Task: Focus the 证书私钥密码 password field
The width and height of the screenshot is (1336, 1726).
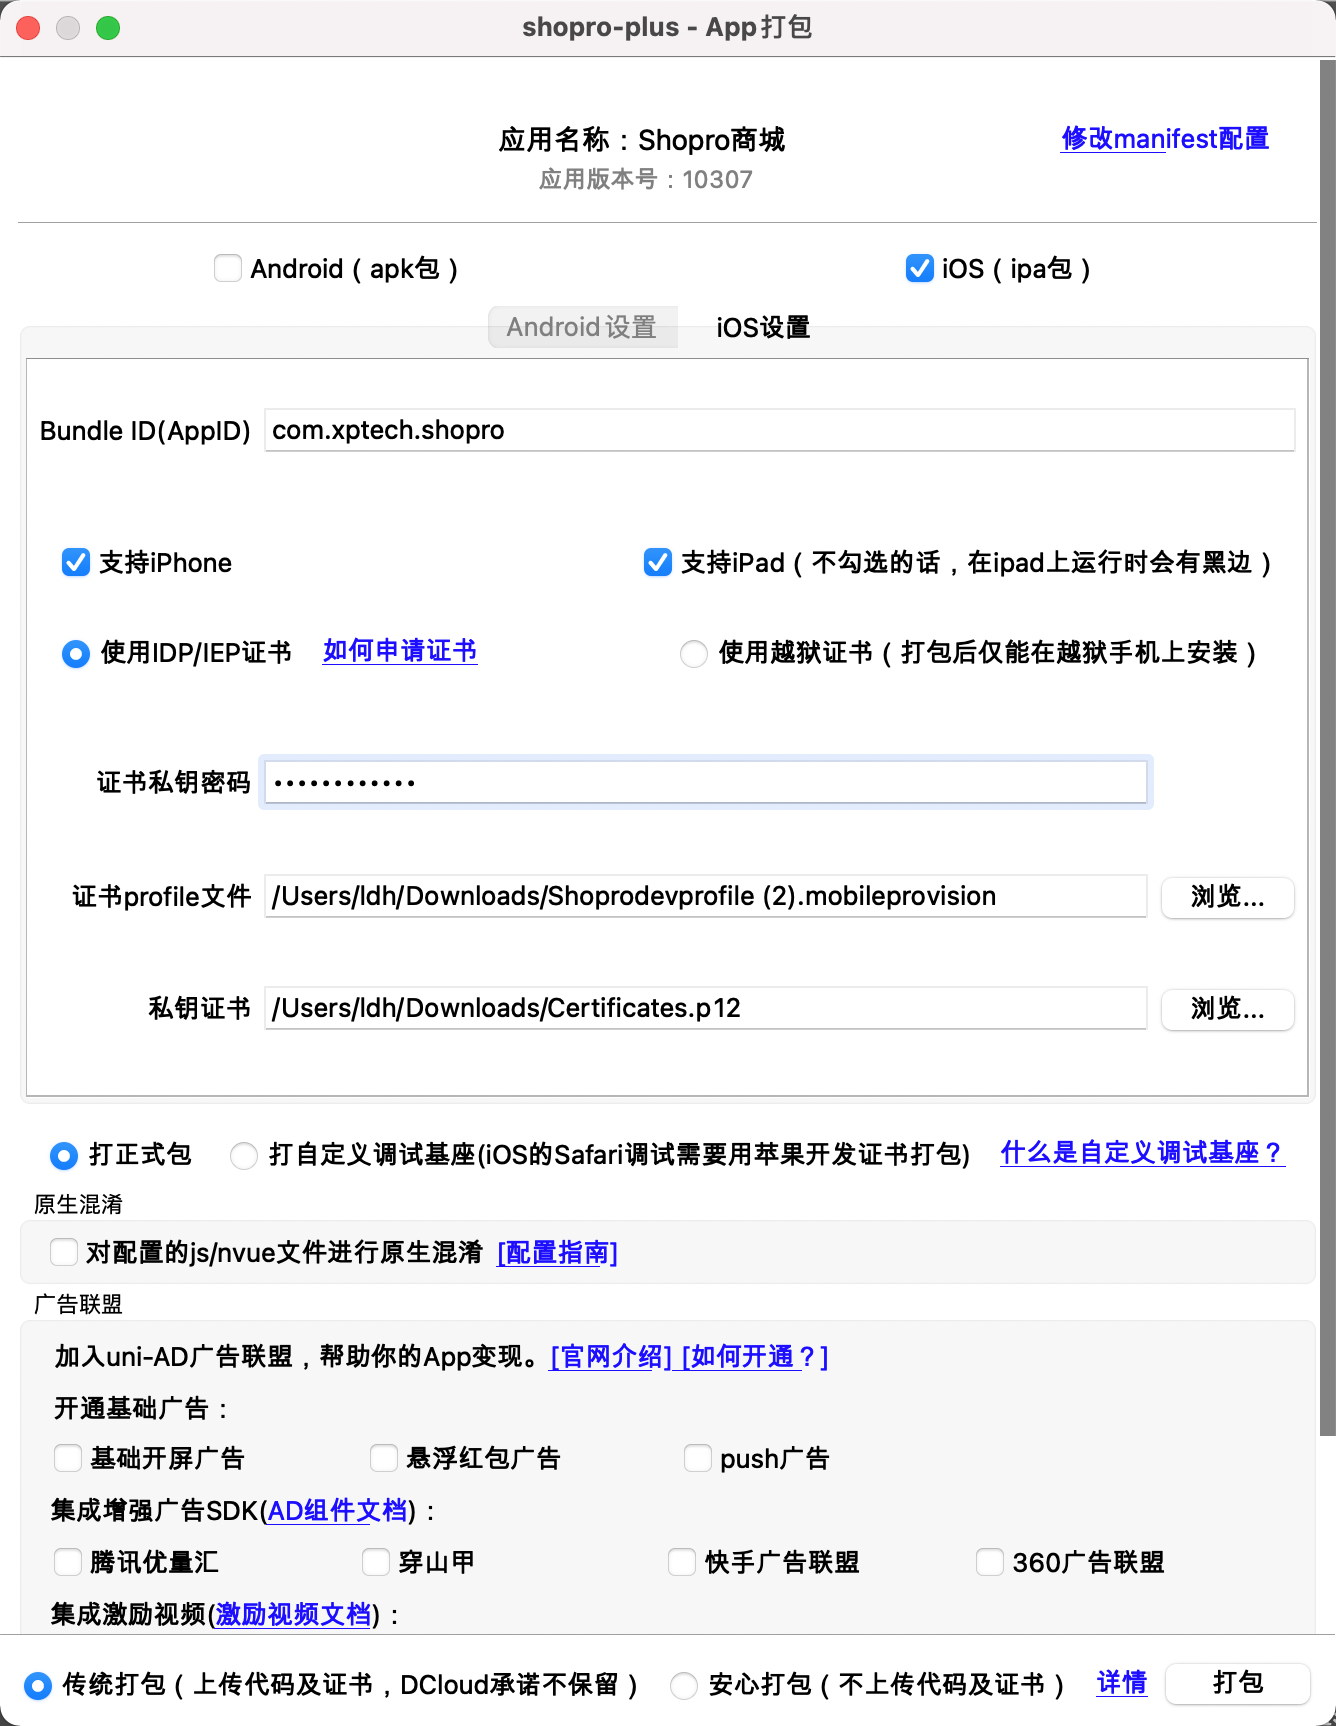Action: point(706,782)
